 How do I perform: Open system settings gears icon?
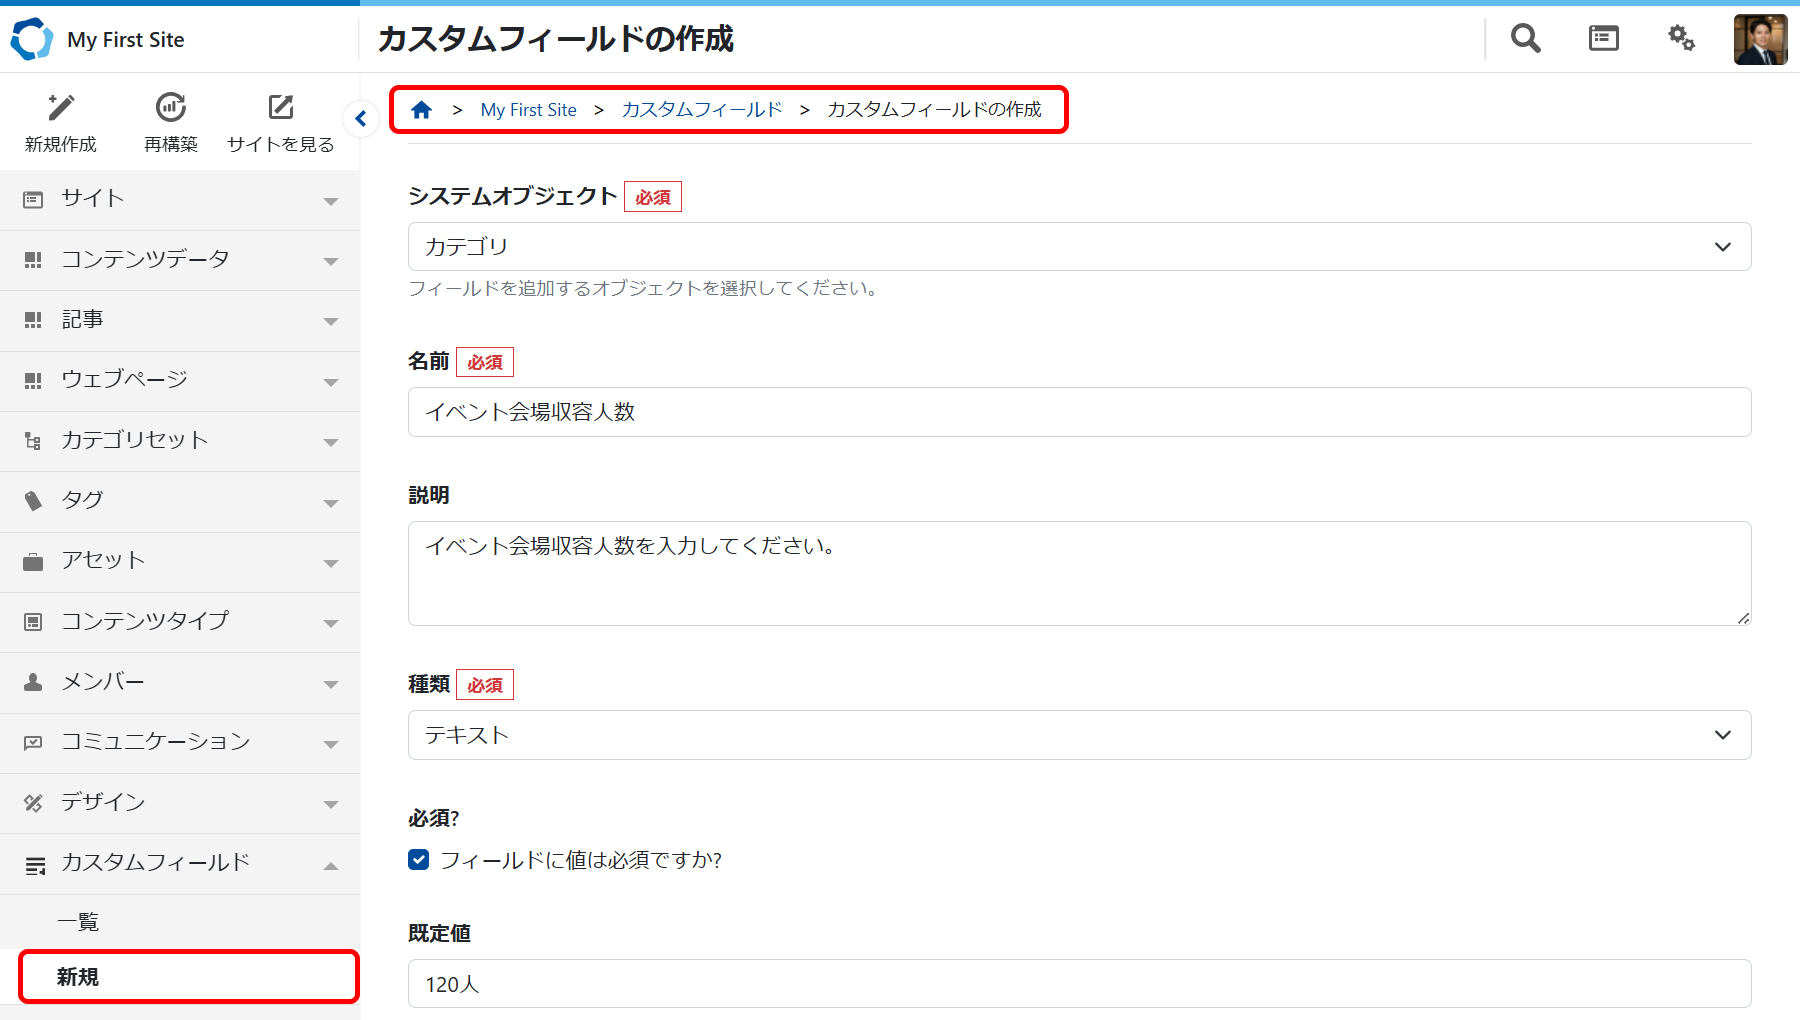(x=1681, y=39)
